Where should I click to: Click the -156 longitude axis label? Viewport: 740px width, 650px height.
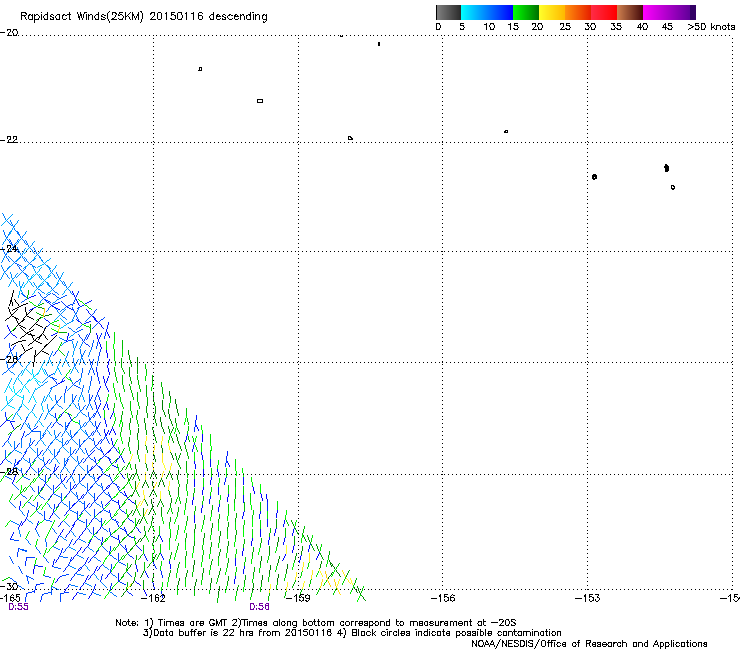pos(443,598)
